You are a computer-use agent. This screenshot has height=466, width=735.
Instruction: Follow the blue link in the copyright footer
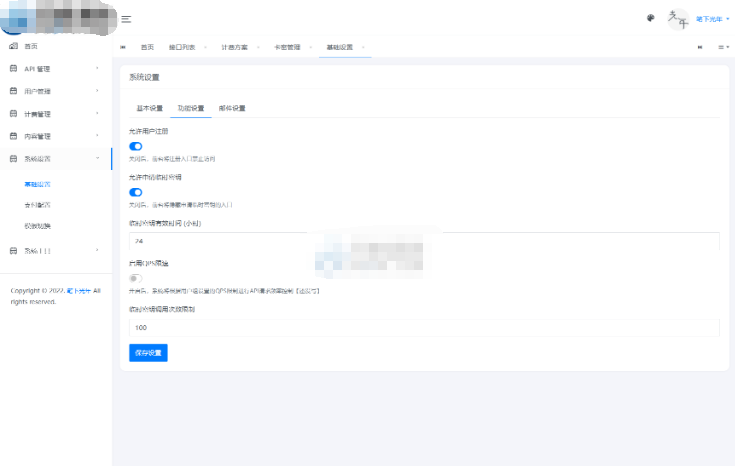[79, 291]
